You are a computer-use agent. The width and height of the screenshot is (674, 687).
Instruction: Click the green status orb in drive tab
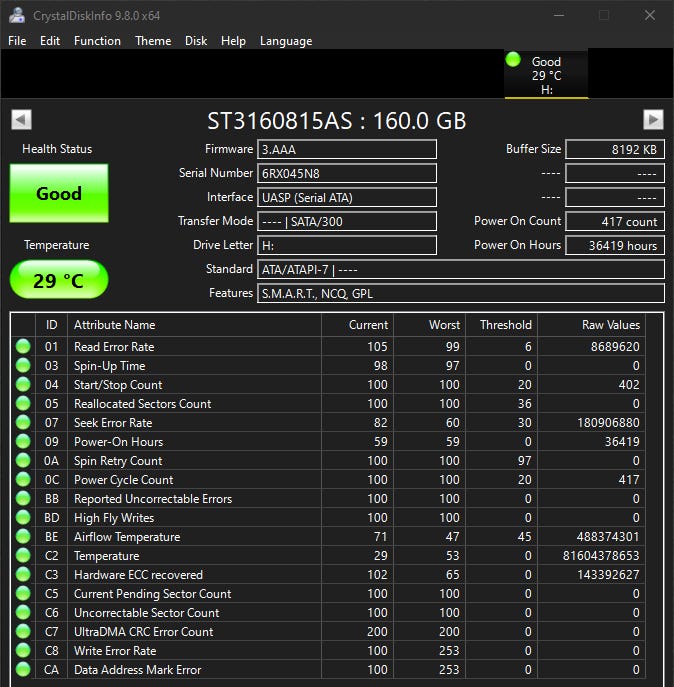513,61
